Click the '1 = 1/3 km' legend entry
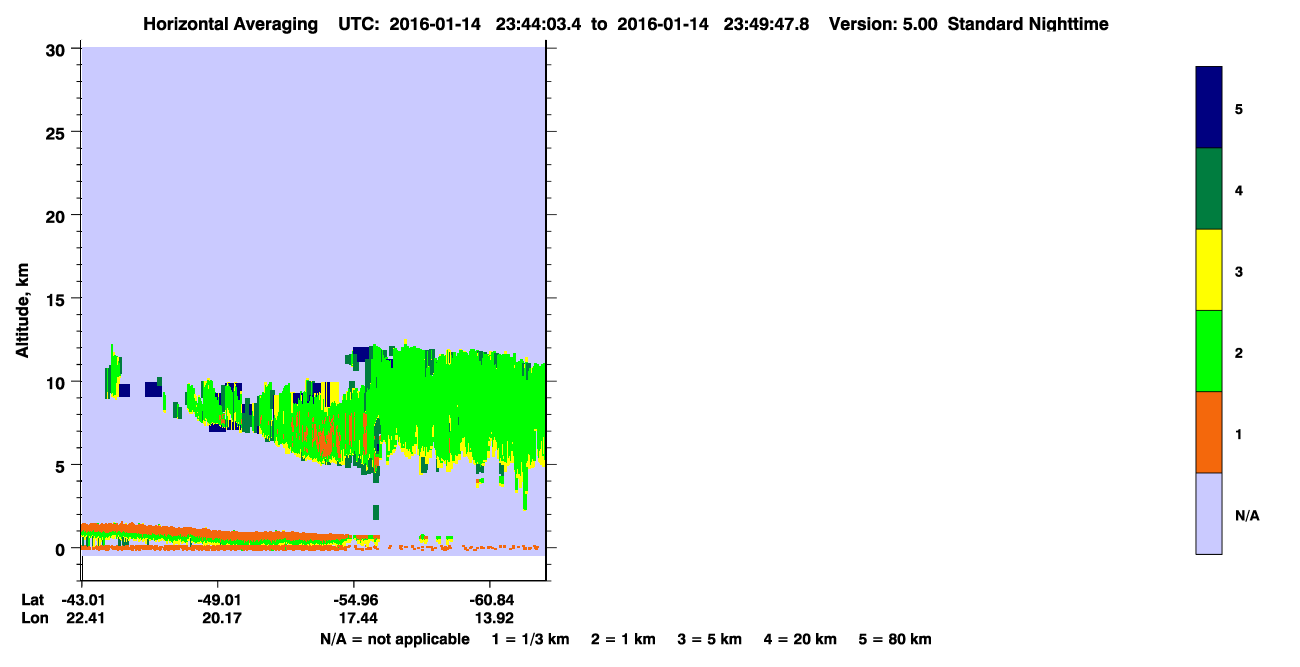This screenshot has height=667, width=1300. (x=531, y=639)
